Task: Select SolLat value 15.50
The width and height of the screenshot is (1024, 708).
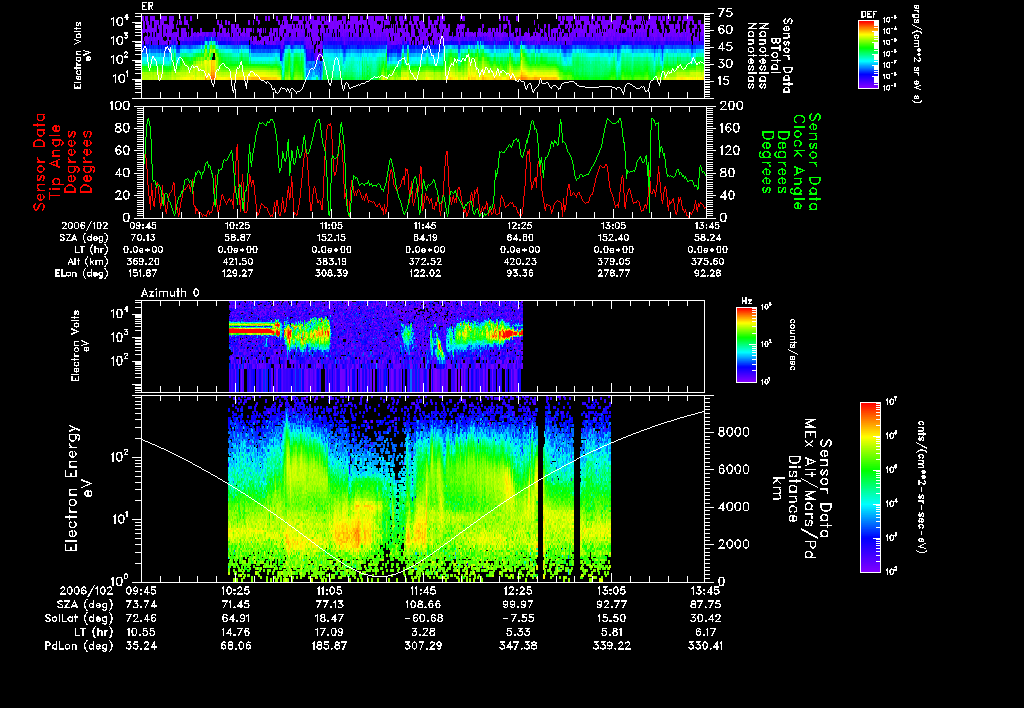Action: click(x=611, y=618)
